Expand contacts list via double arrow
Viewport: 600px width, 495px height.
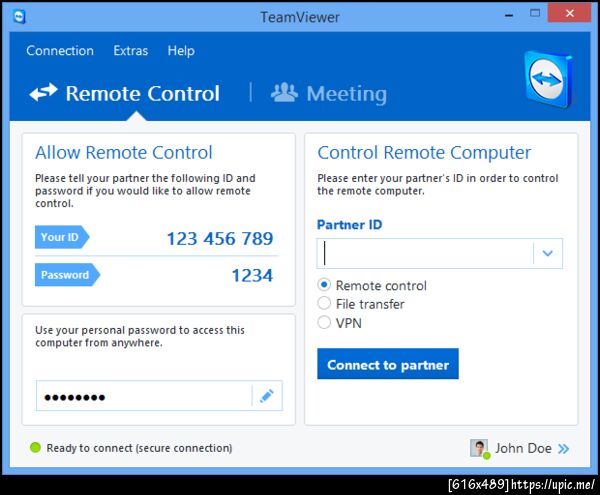point(564,448)
